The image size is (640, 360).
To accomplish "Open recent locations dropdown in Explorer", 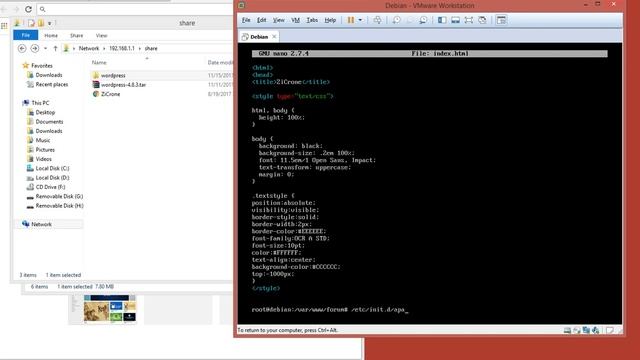I will tap(45, 49).
